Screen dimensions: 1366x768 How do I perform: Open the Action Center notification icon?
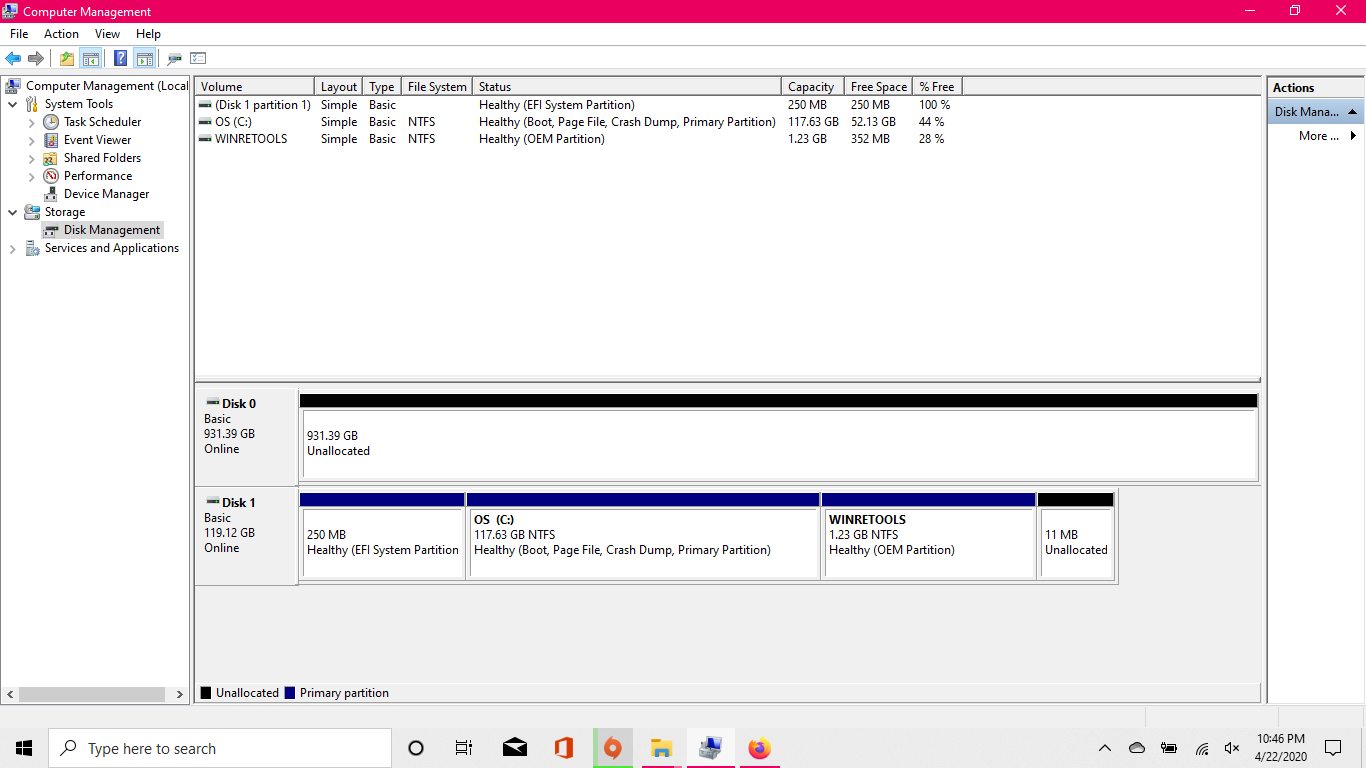pyautogui.click(x=1333, y=748)
